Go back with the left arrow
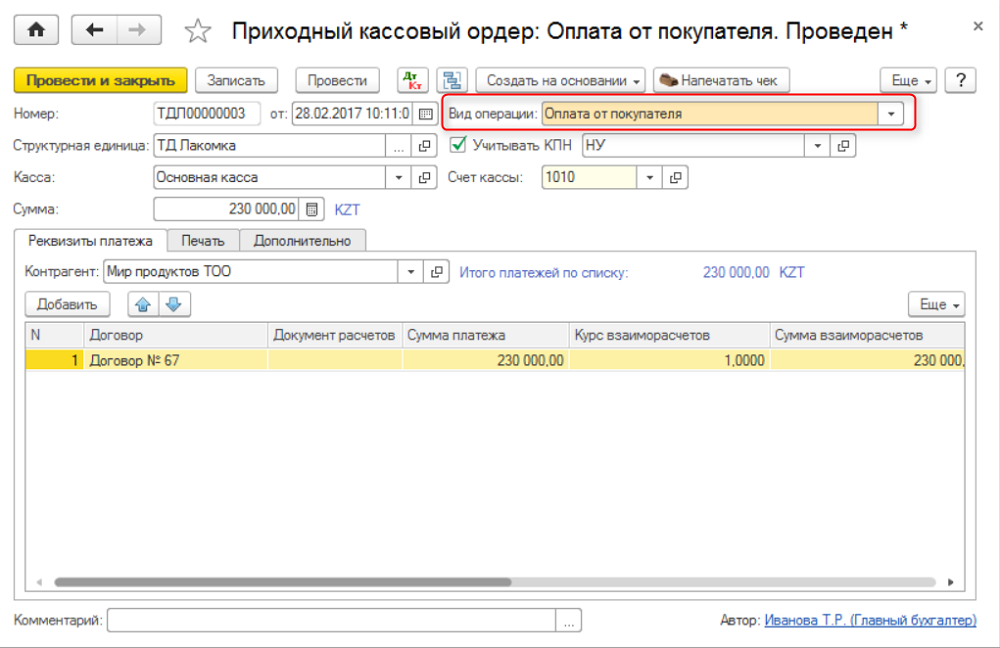This screenshot has width=1000, height=648. [x=95, y=30]
